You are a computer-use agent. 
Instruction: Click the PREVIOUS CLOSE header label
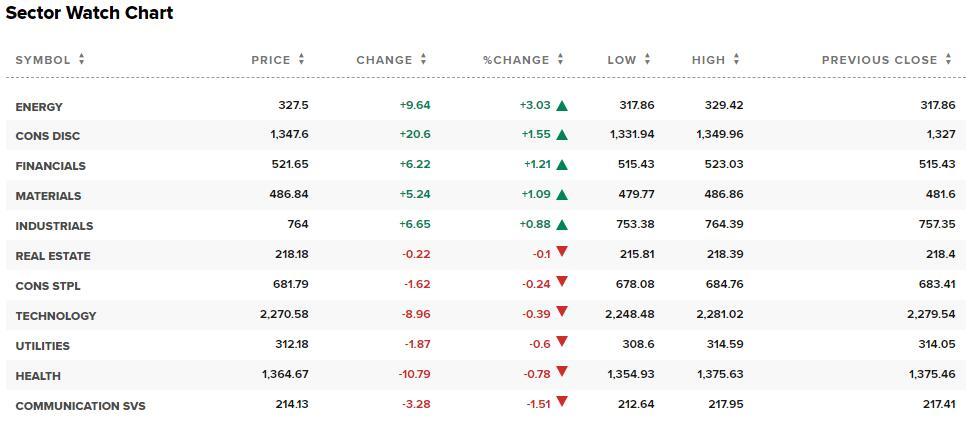click(880, 60)
